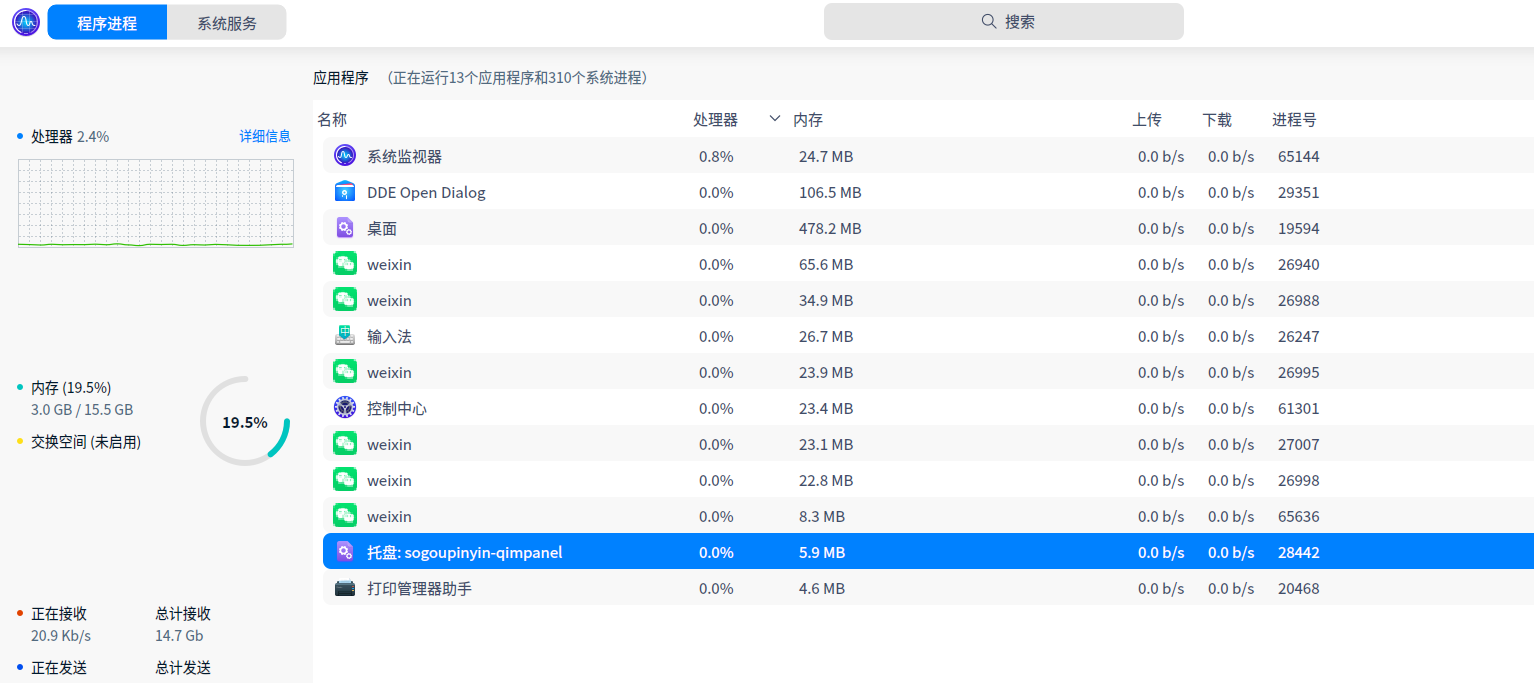Viewport: 1534px width, 683px height.
Task: Sort by the 名称 column header
Action: (332, 120)
